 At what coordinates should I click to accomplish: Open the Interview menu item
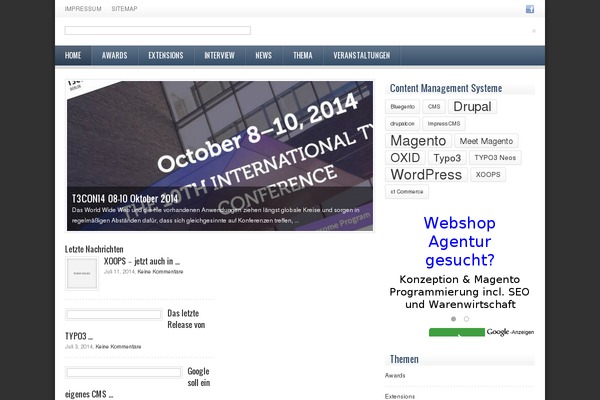[x=219, y=56]
